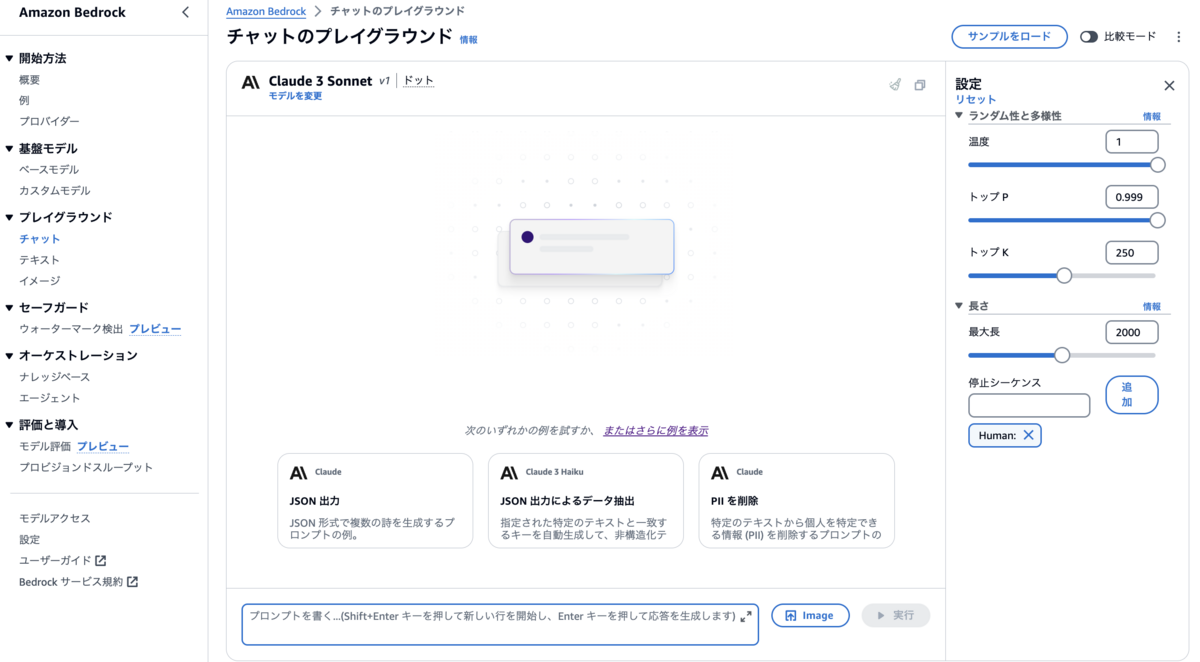Select イメージ playground in sidebar

[x=40, y=281]
